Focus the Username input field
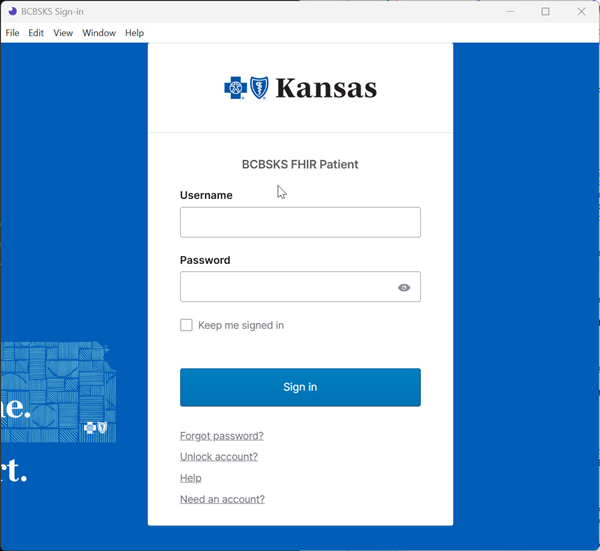 [300, 222]
